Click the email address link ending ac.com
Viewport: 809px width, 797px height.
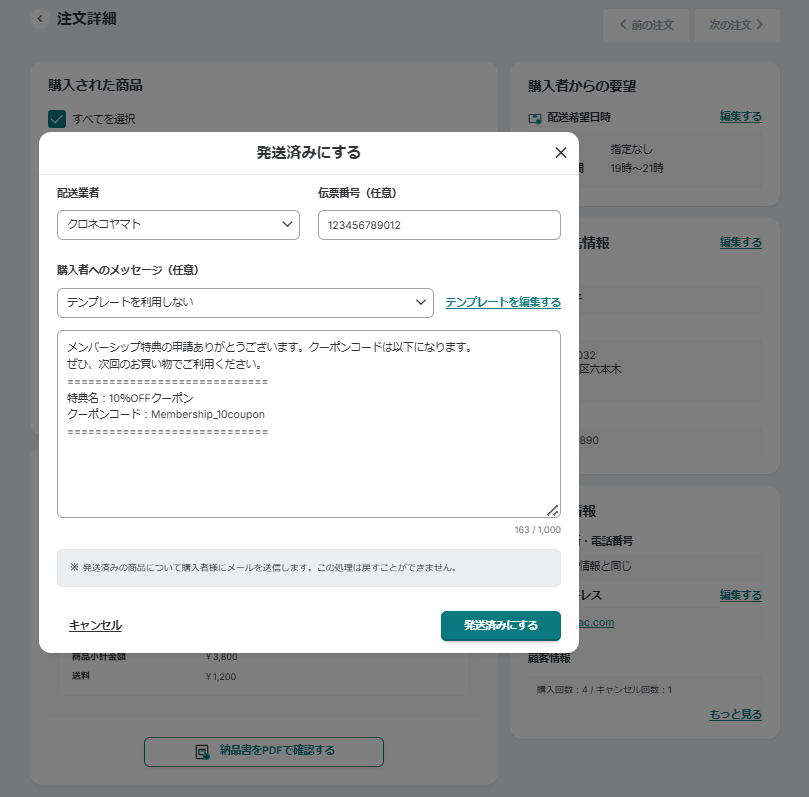tap(596, 622)
